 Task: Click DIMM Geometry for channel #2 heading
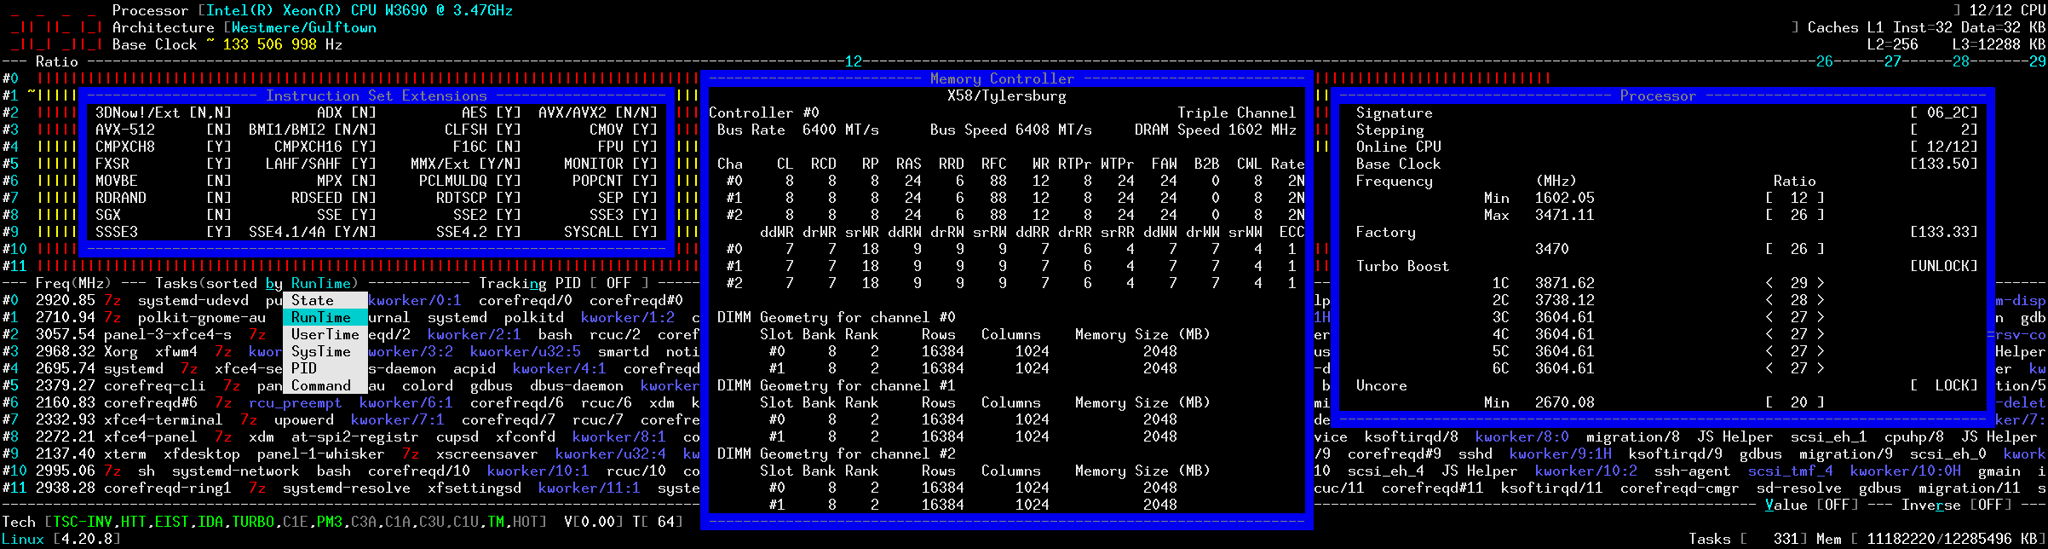(x=836, y=453)
